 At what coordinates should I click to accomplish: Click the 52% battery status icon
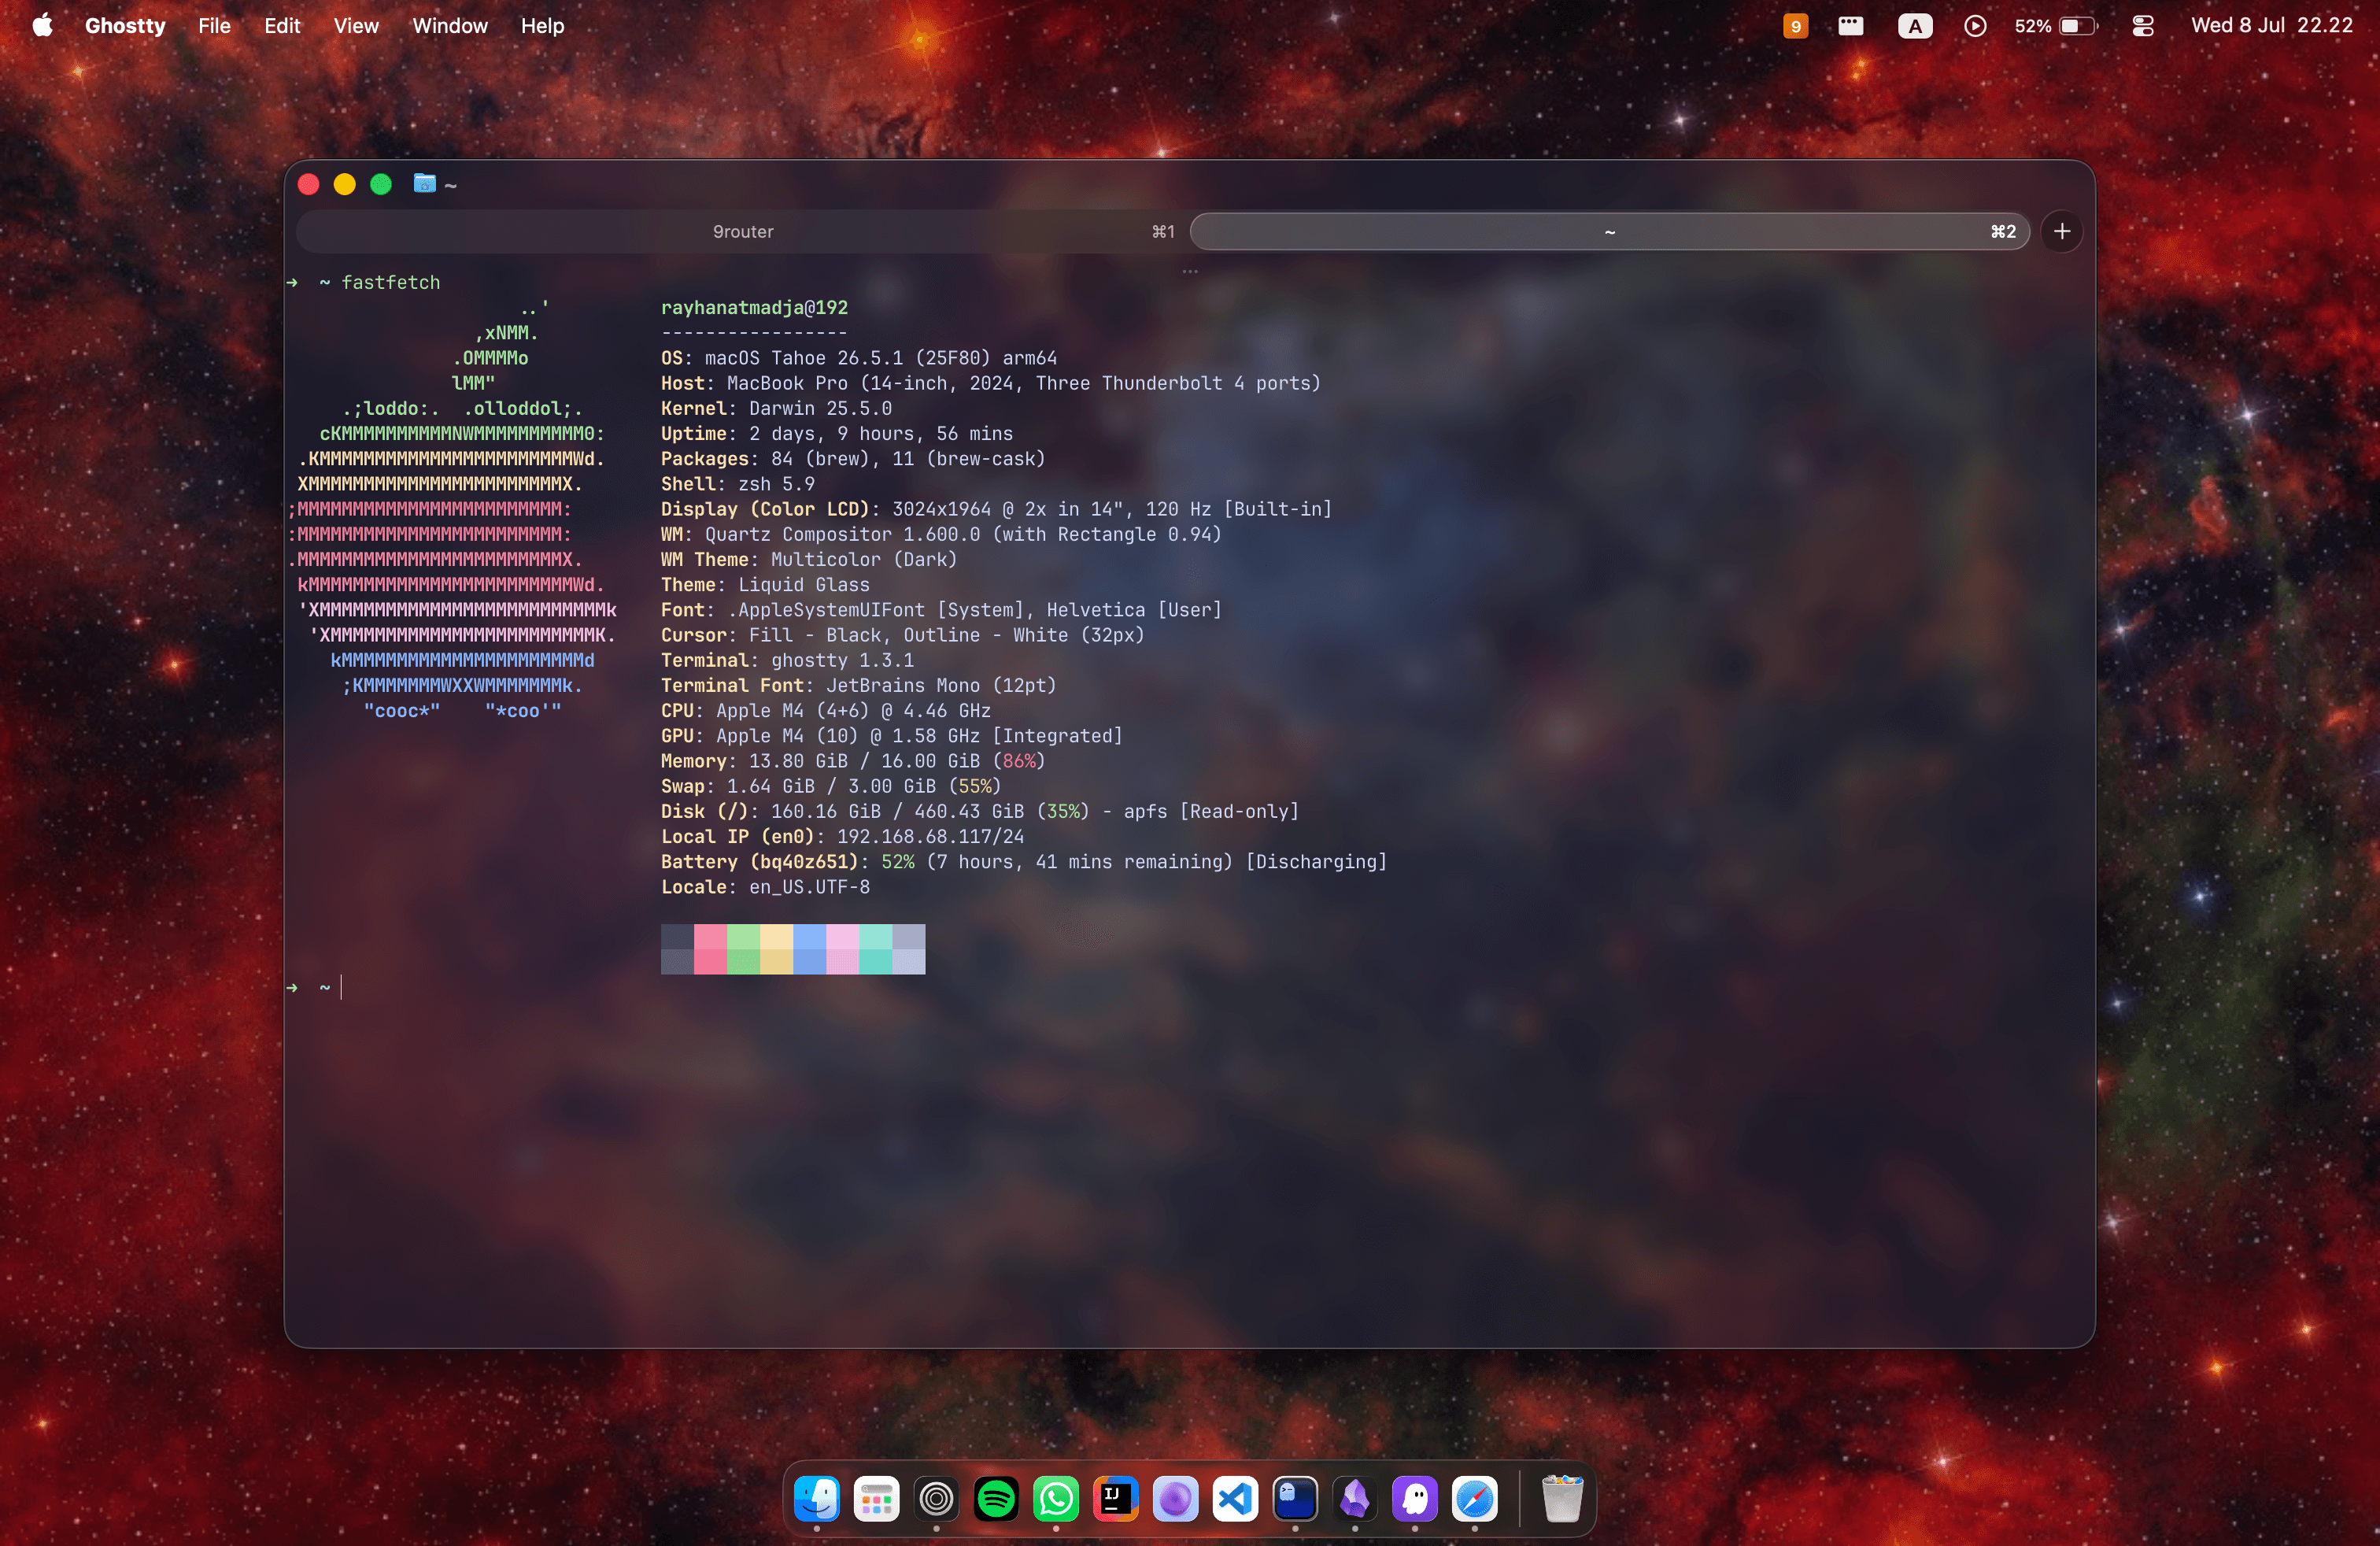click(x=2056, y=26)
